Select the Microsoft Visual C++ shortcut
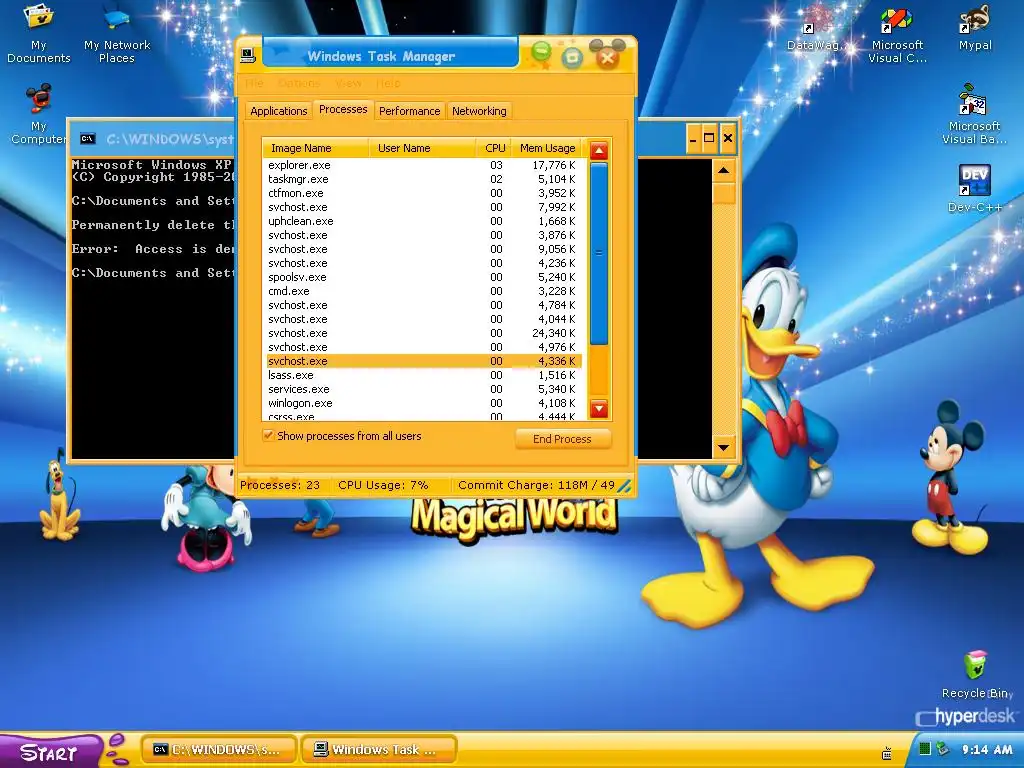 (897, 35)
